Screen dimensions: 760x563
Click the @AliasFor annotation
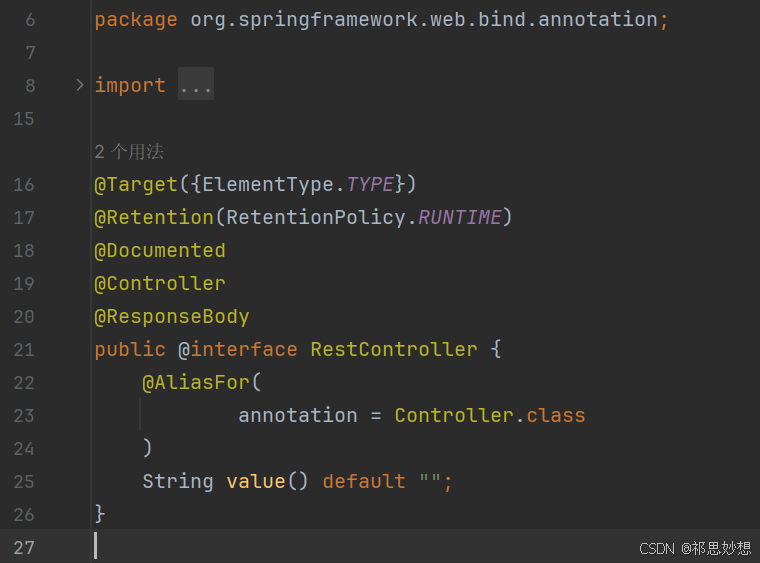pyautogui.click(x=196, y=383)
